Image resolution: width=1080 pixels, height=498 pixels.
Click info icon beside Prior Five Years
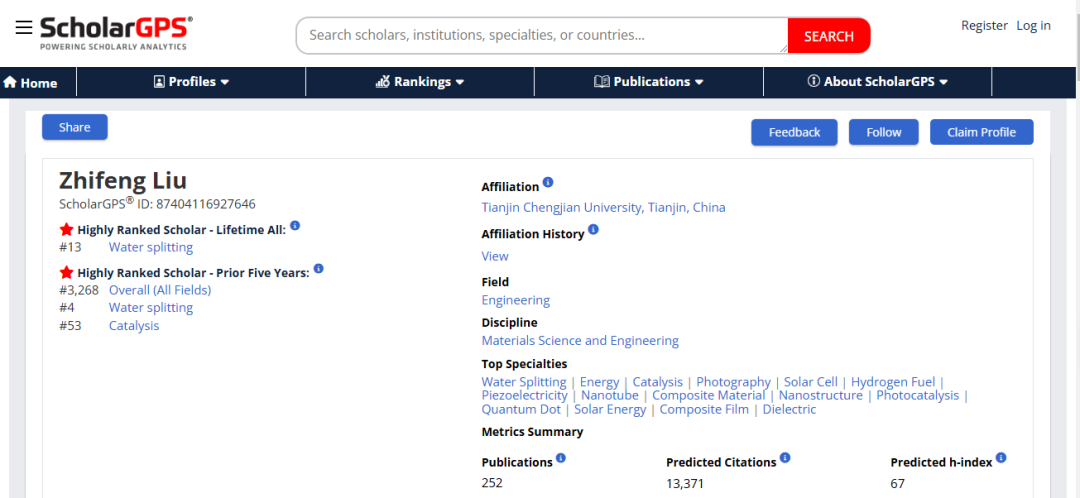tap(319, 268)
